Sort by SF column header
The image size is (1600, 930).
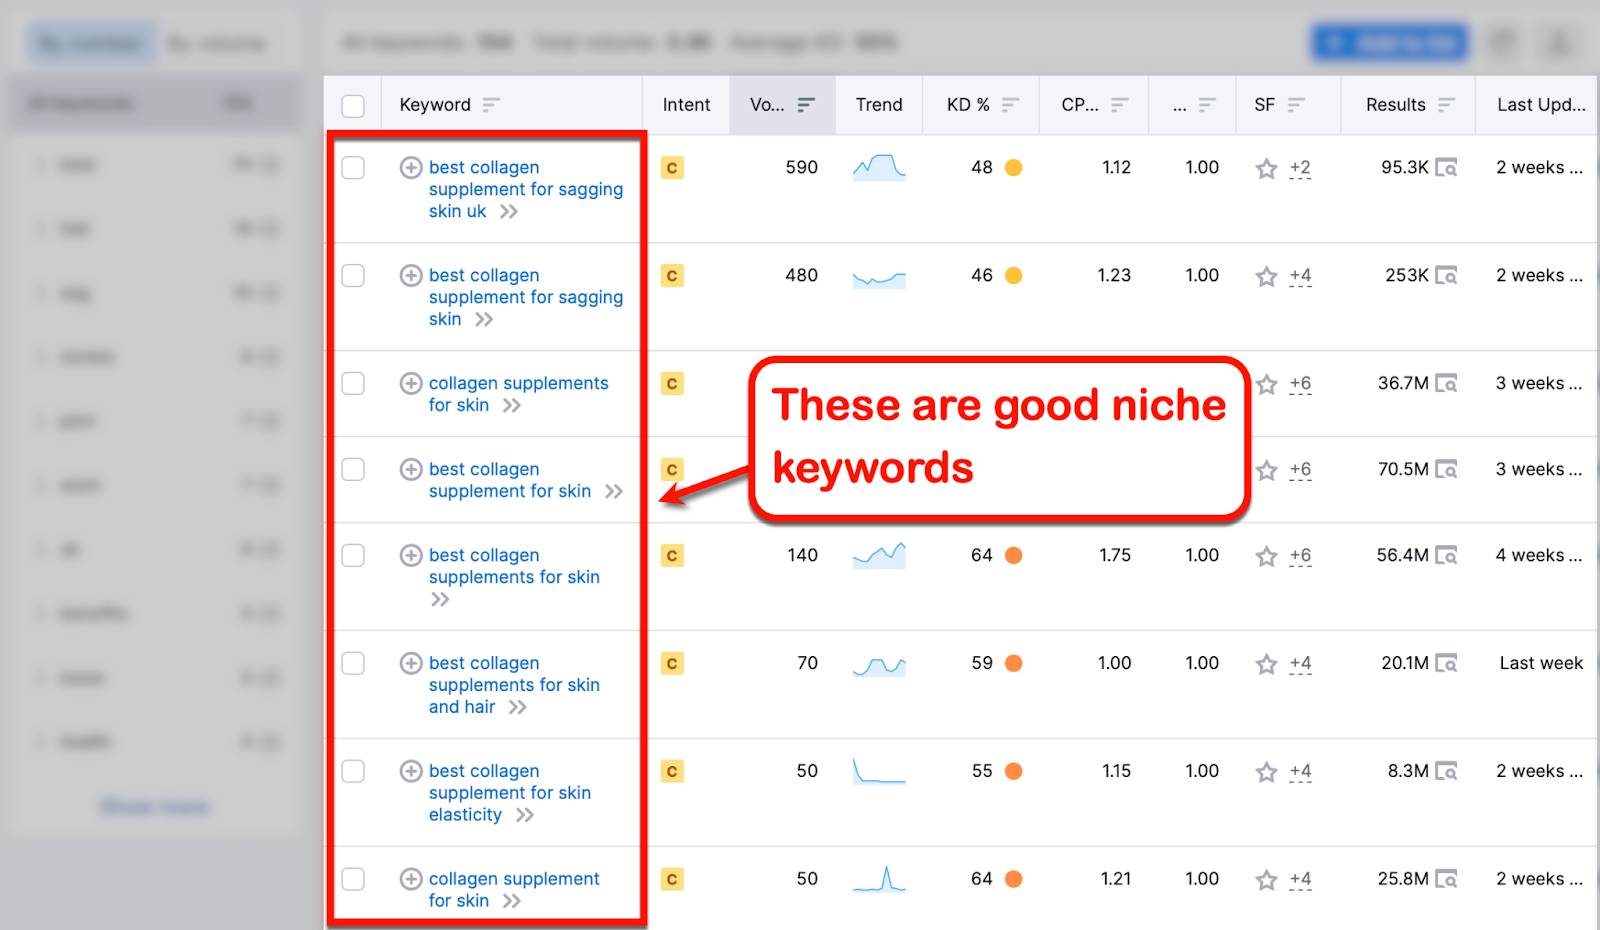[x=1280, y=105]
